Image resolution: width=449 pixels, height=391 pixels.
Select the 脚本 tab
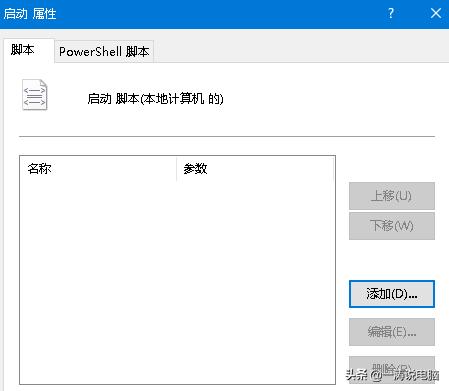(29, 50)
